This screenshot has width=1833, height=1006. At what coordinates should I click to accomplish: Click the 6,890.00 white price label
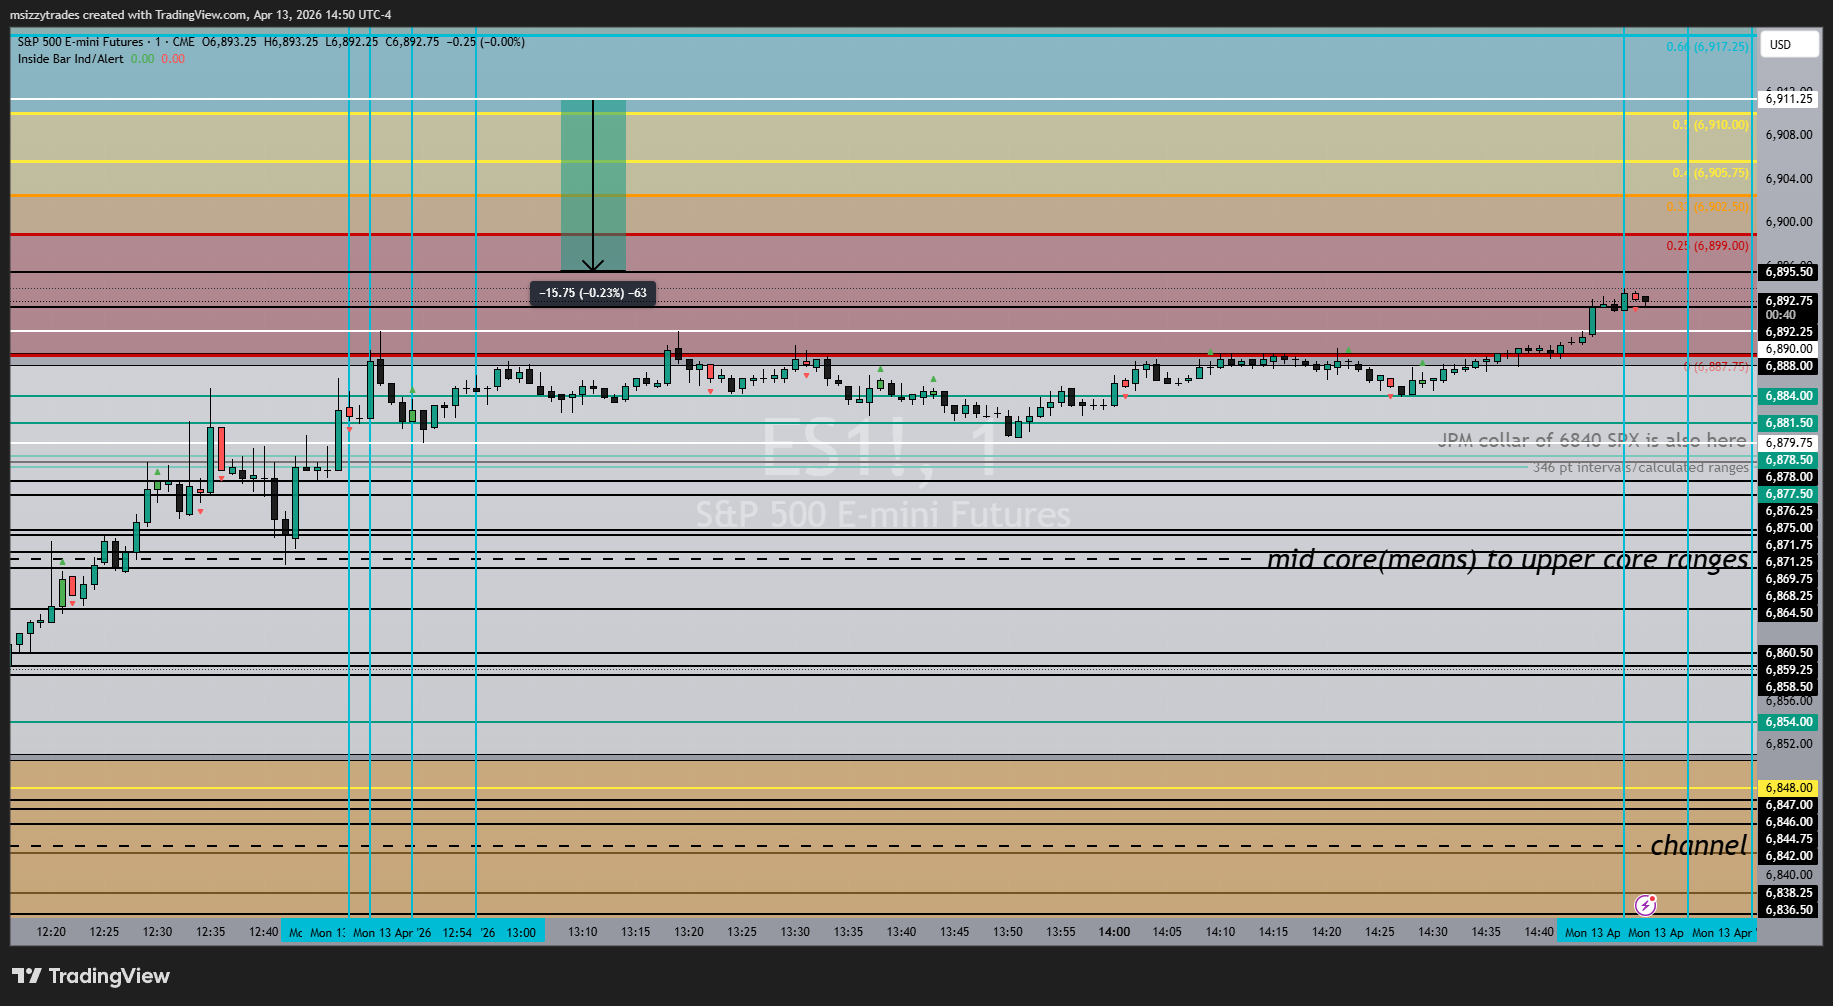click(x=1789, y=349)
